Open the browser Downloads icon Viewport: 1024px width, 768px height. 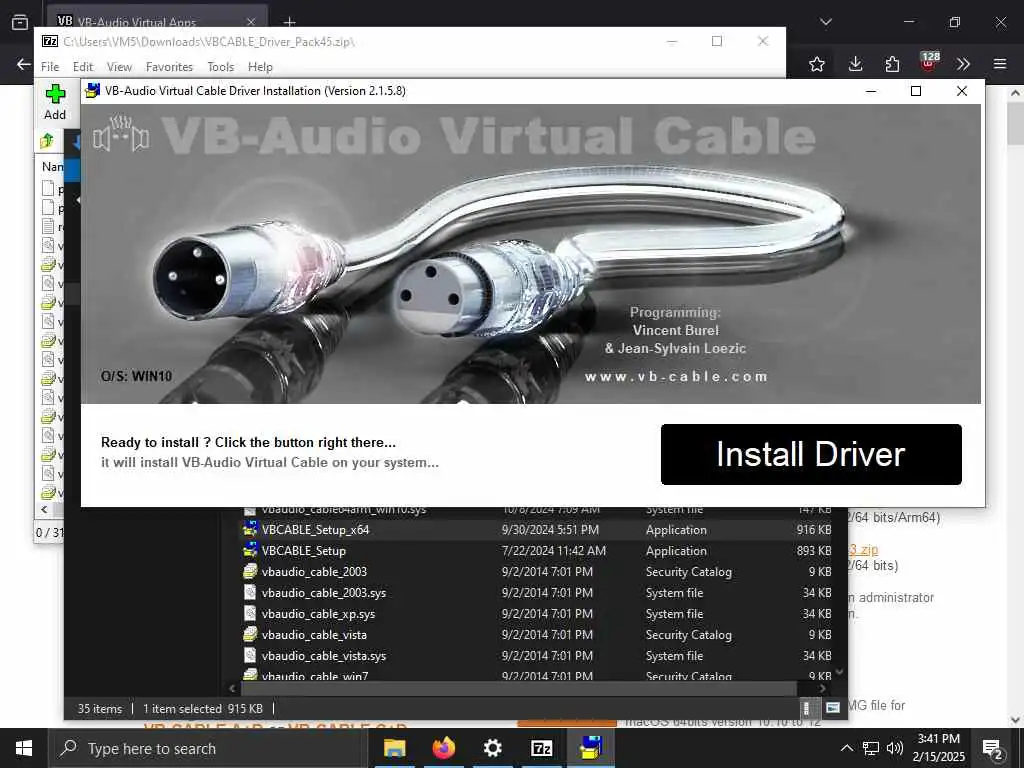click(x=855, y=64)
